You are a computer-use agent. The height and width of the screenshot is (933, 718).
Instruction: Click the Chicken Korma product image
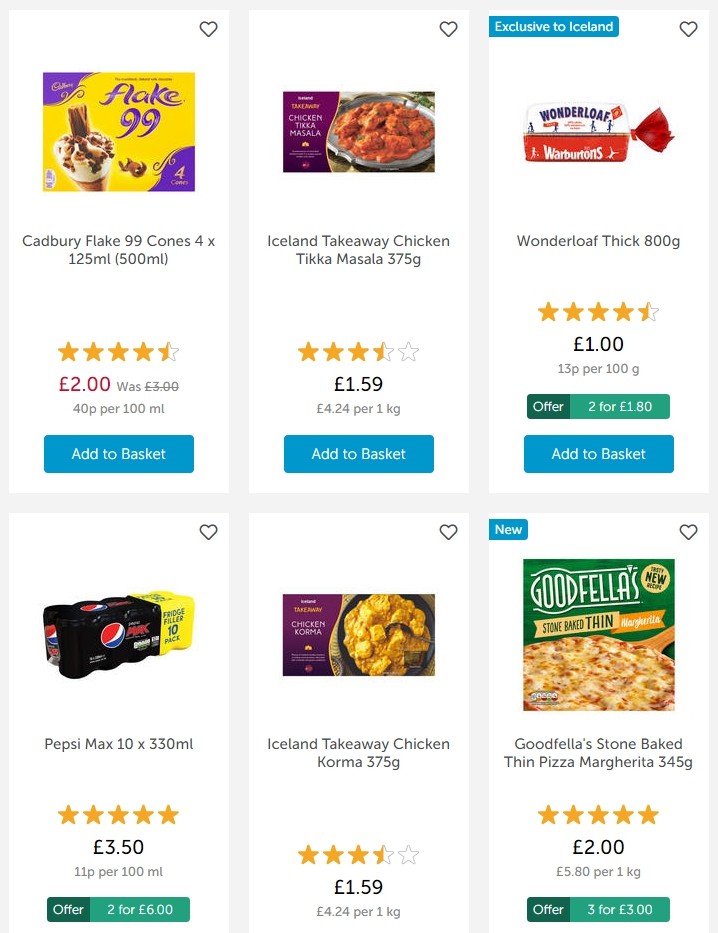point(358,634)
